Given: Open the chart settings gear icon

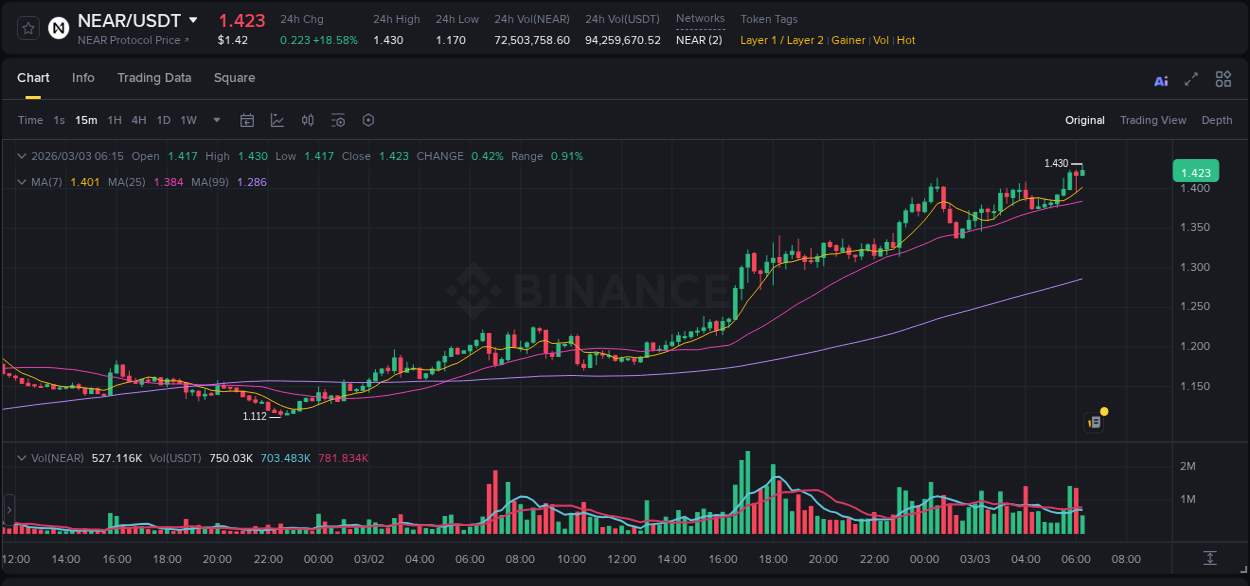Looking at the screenshot, I should click(x=368, y=119).
